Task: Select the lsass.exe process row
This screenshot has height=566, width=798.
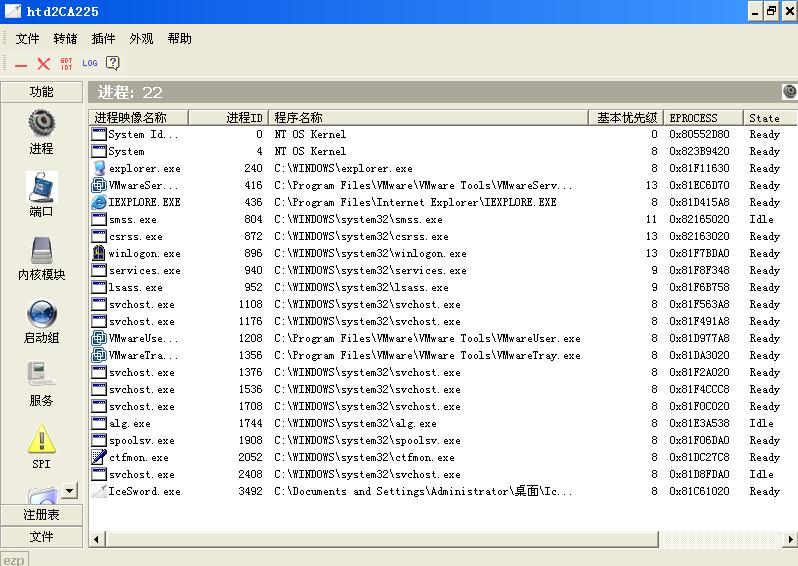Action: coord(442,287)
